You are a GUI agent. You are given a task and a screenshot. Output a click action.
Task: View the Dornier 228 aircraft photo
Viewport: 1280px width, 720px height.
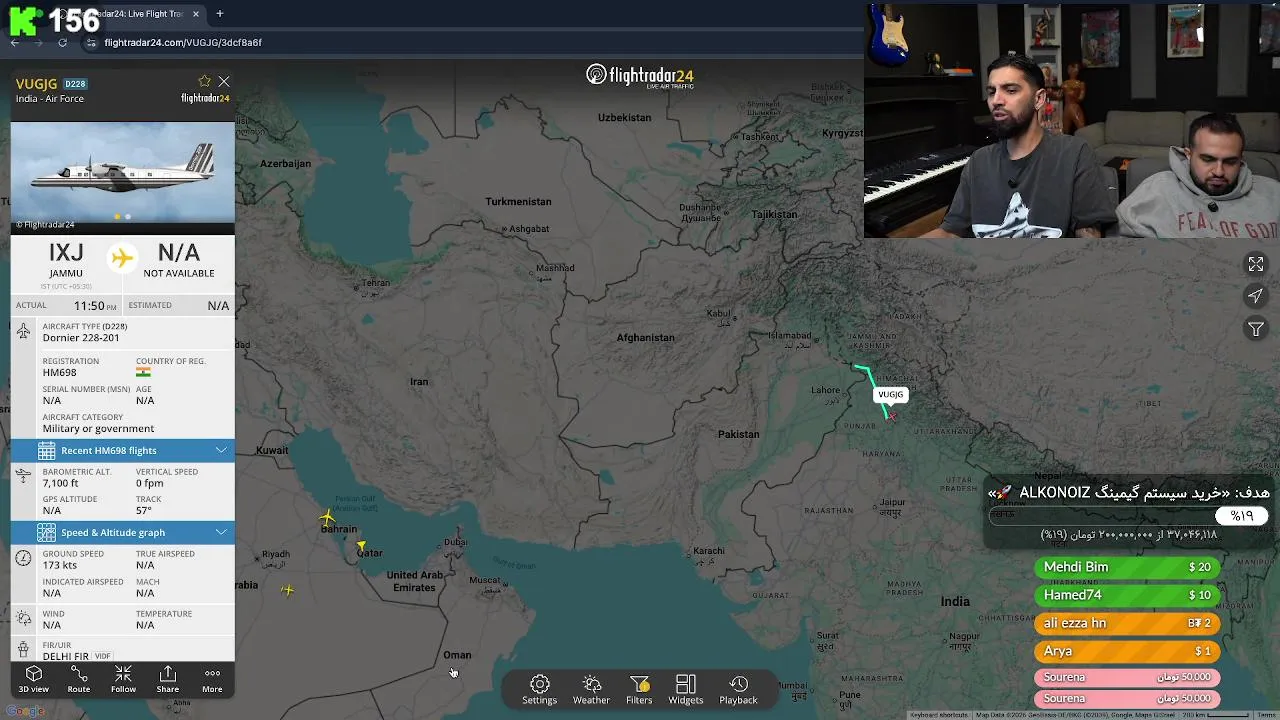click(x=123, y=172)
